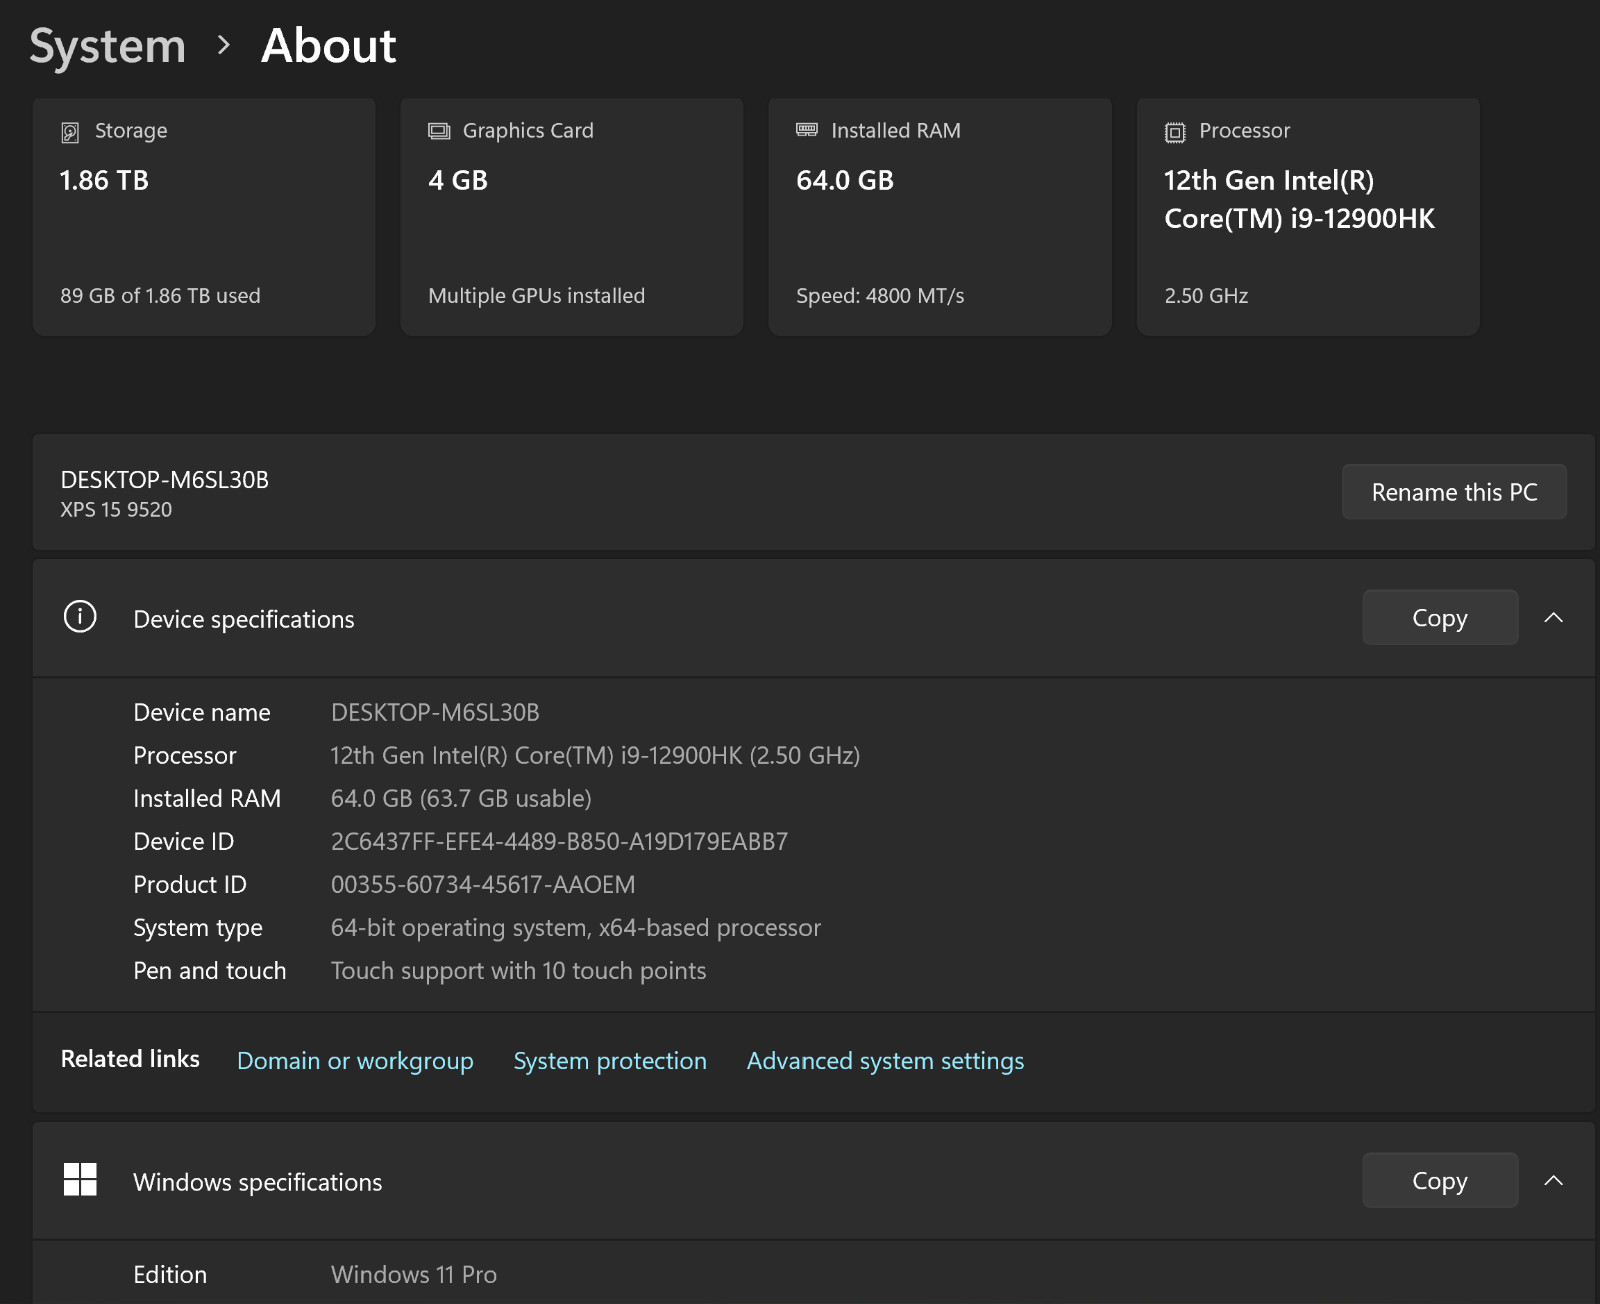Click the breadcrumb chevron separator
The image size is (1600, 1304).
coord(224,45)
